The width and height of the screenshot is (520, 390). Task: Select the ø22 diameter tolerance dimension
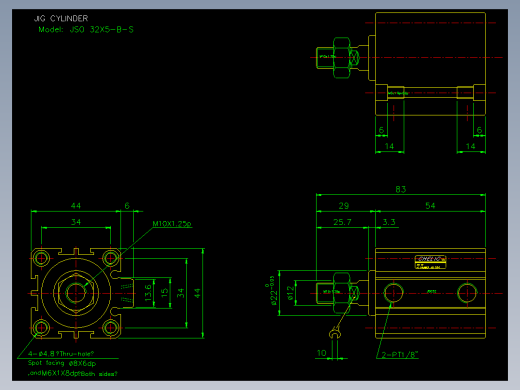273,291
